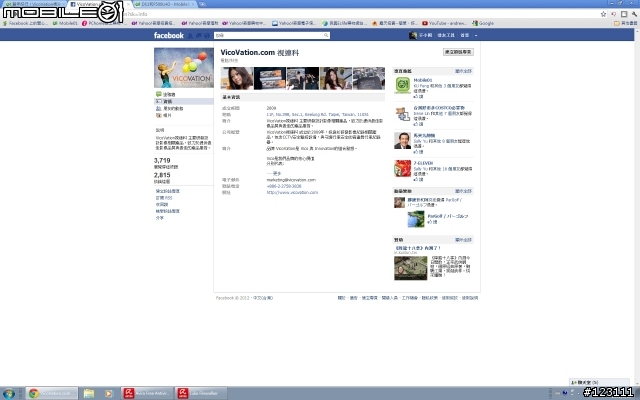Viewport: 640px width, 400px height.
Task: Open the messages icon in Facebook header
Action: (x=198, y=36)
